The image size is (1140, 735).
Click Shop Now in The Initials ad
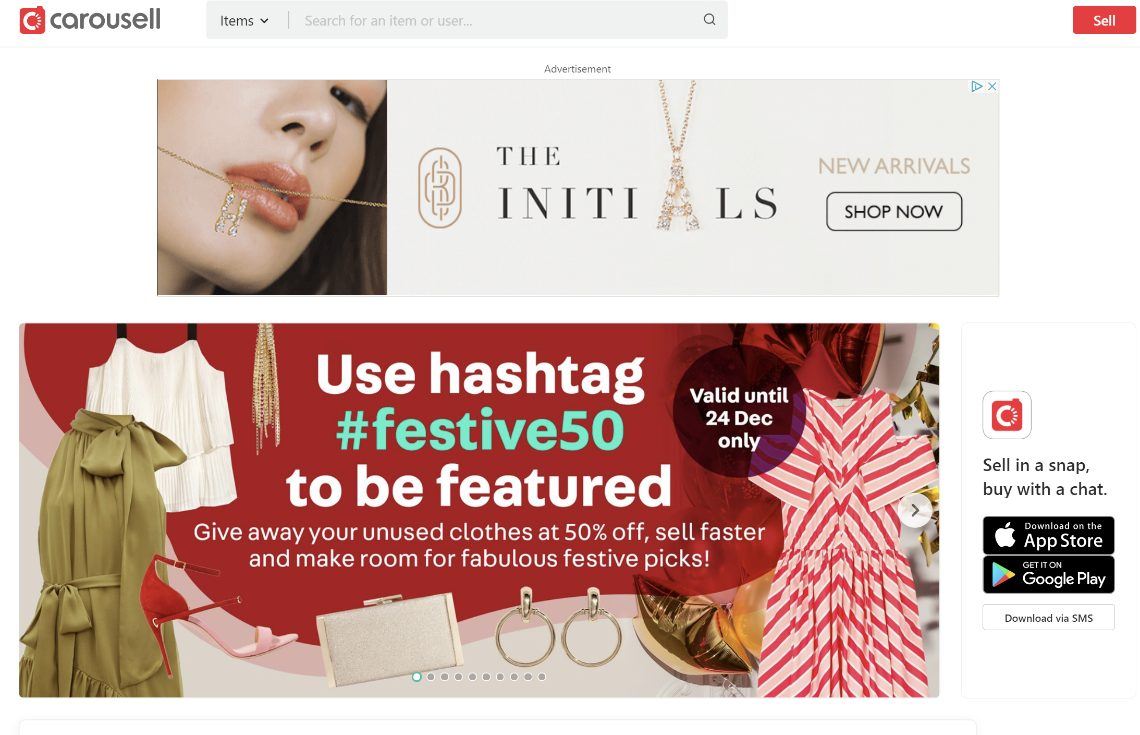[894, 212]
